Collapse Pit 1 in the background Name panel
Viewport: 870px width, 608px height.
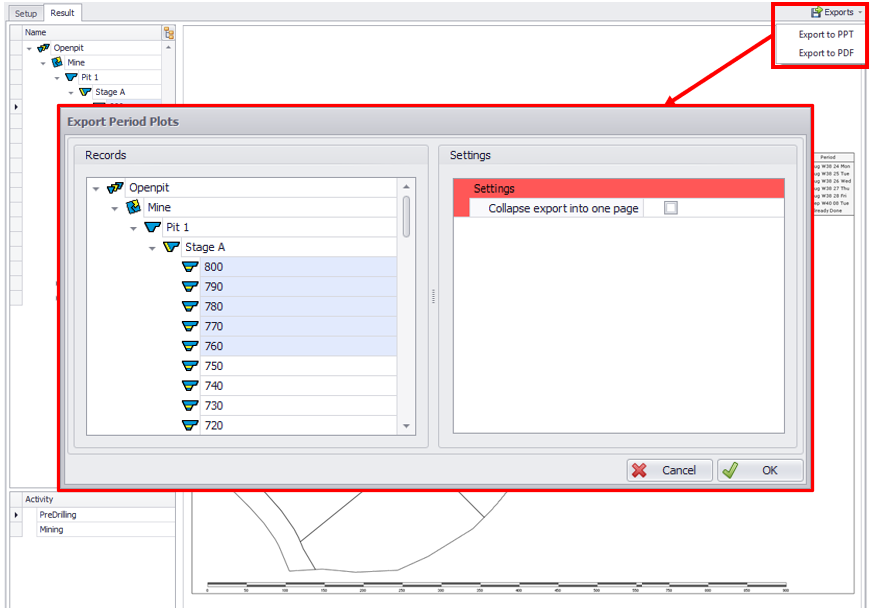point(57,78)
